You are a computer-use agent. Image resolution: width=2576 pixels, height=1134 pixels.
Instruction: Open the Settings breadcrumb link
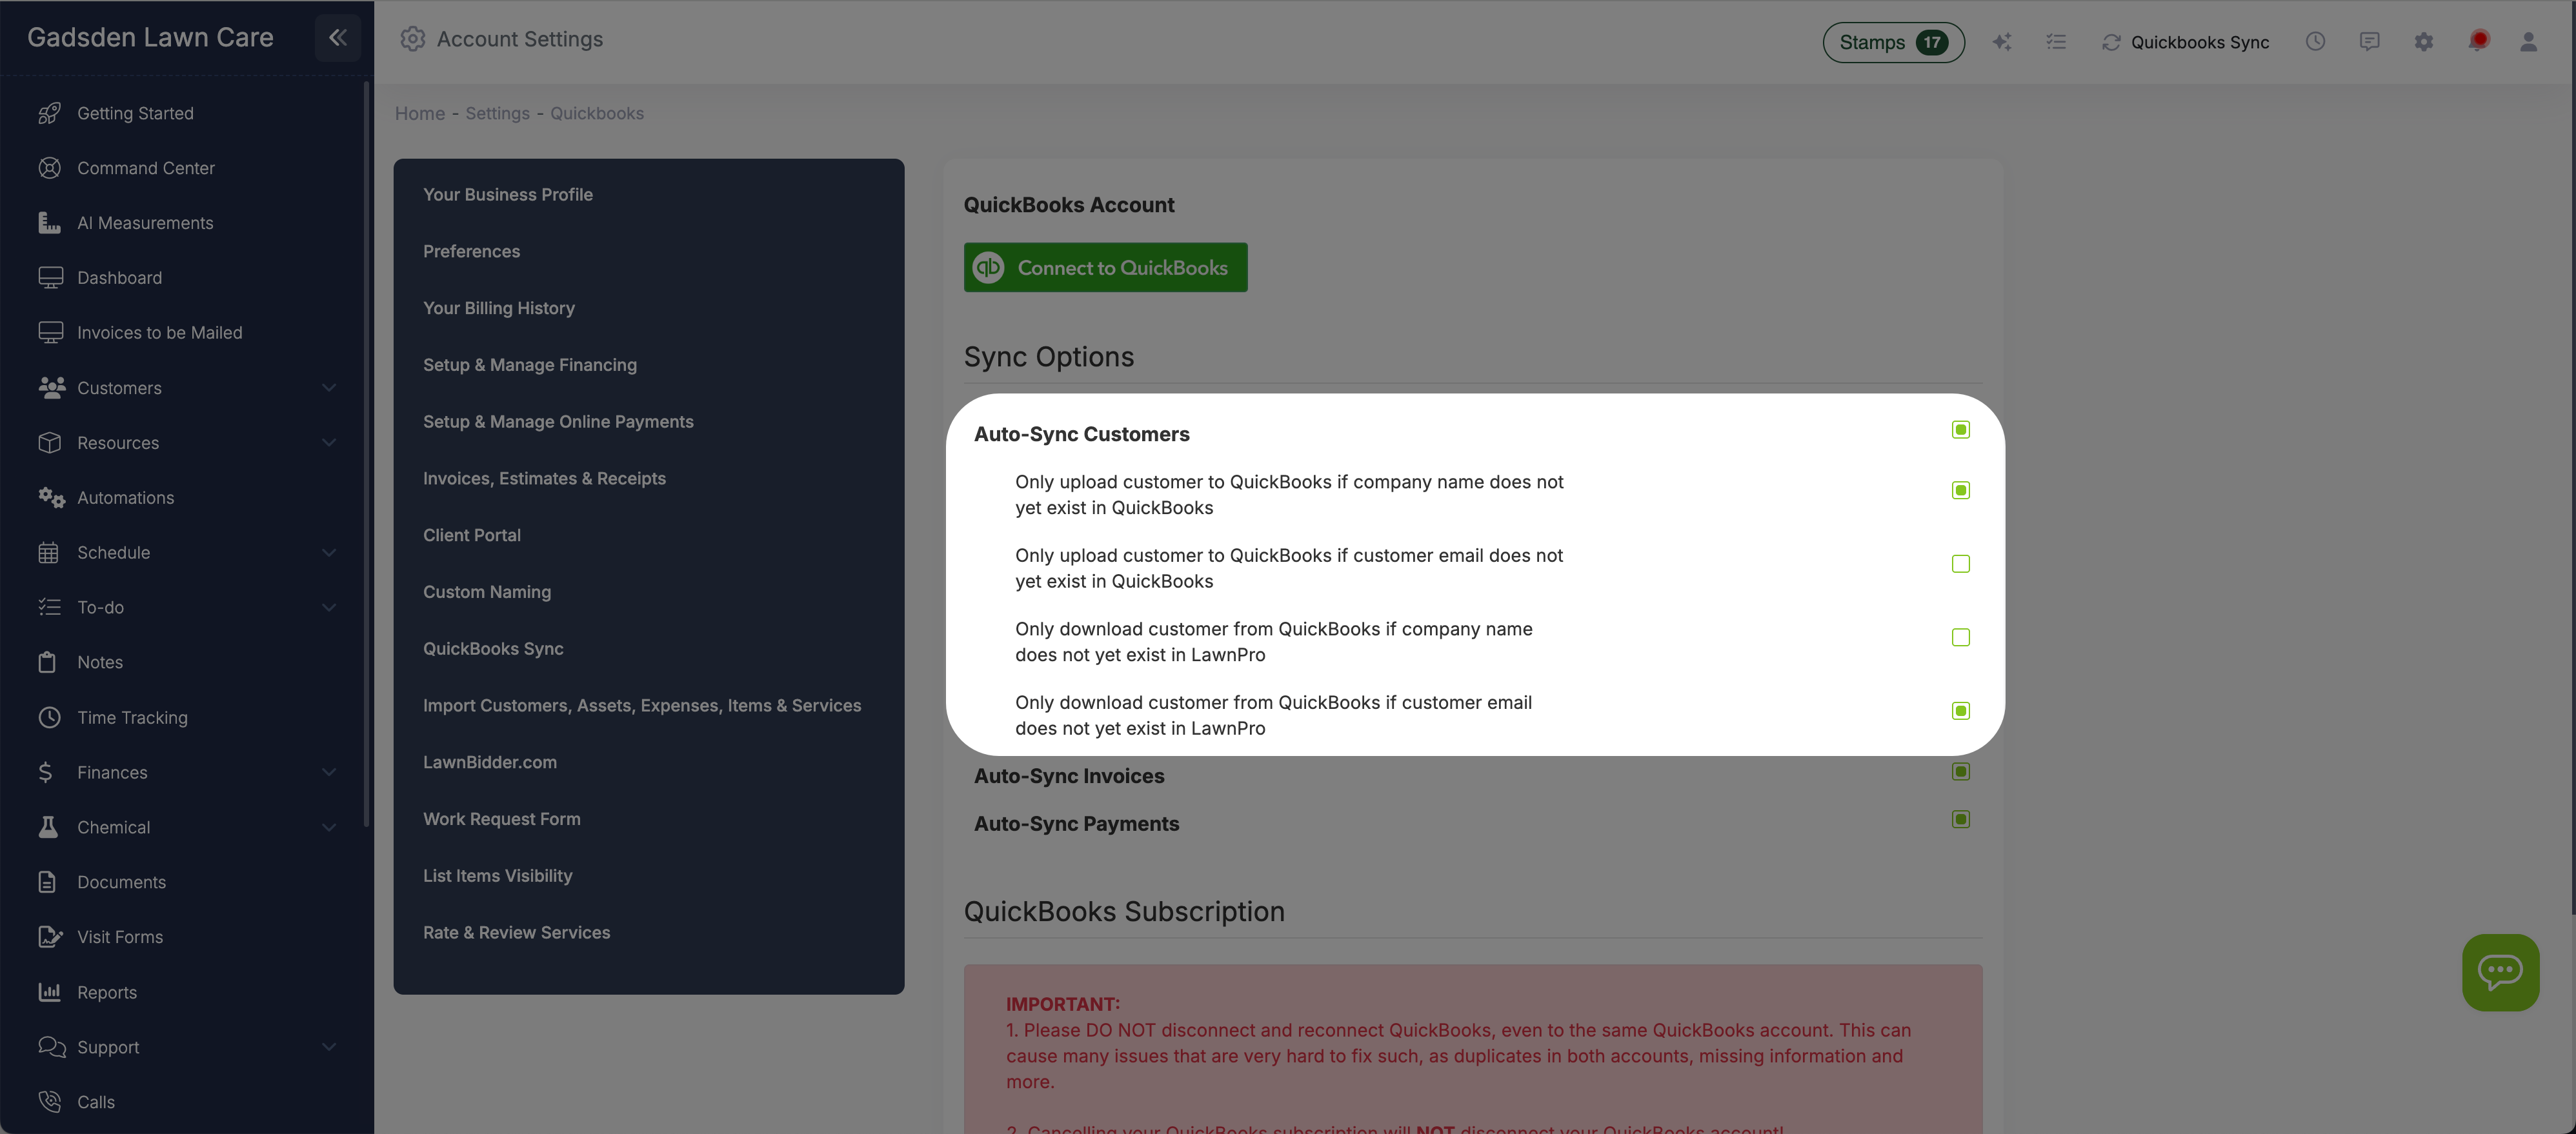tap(497, 113)
